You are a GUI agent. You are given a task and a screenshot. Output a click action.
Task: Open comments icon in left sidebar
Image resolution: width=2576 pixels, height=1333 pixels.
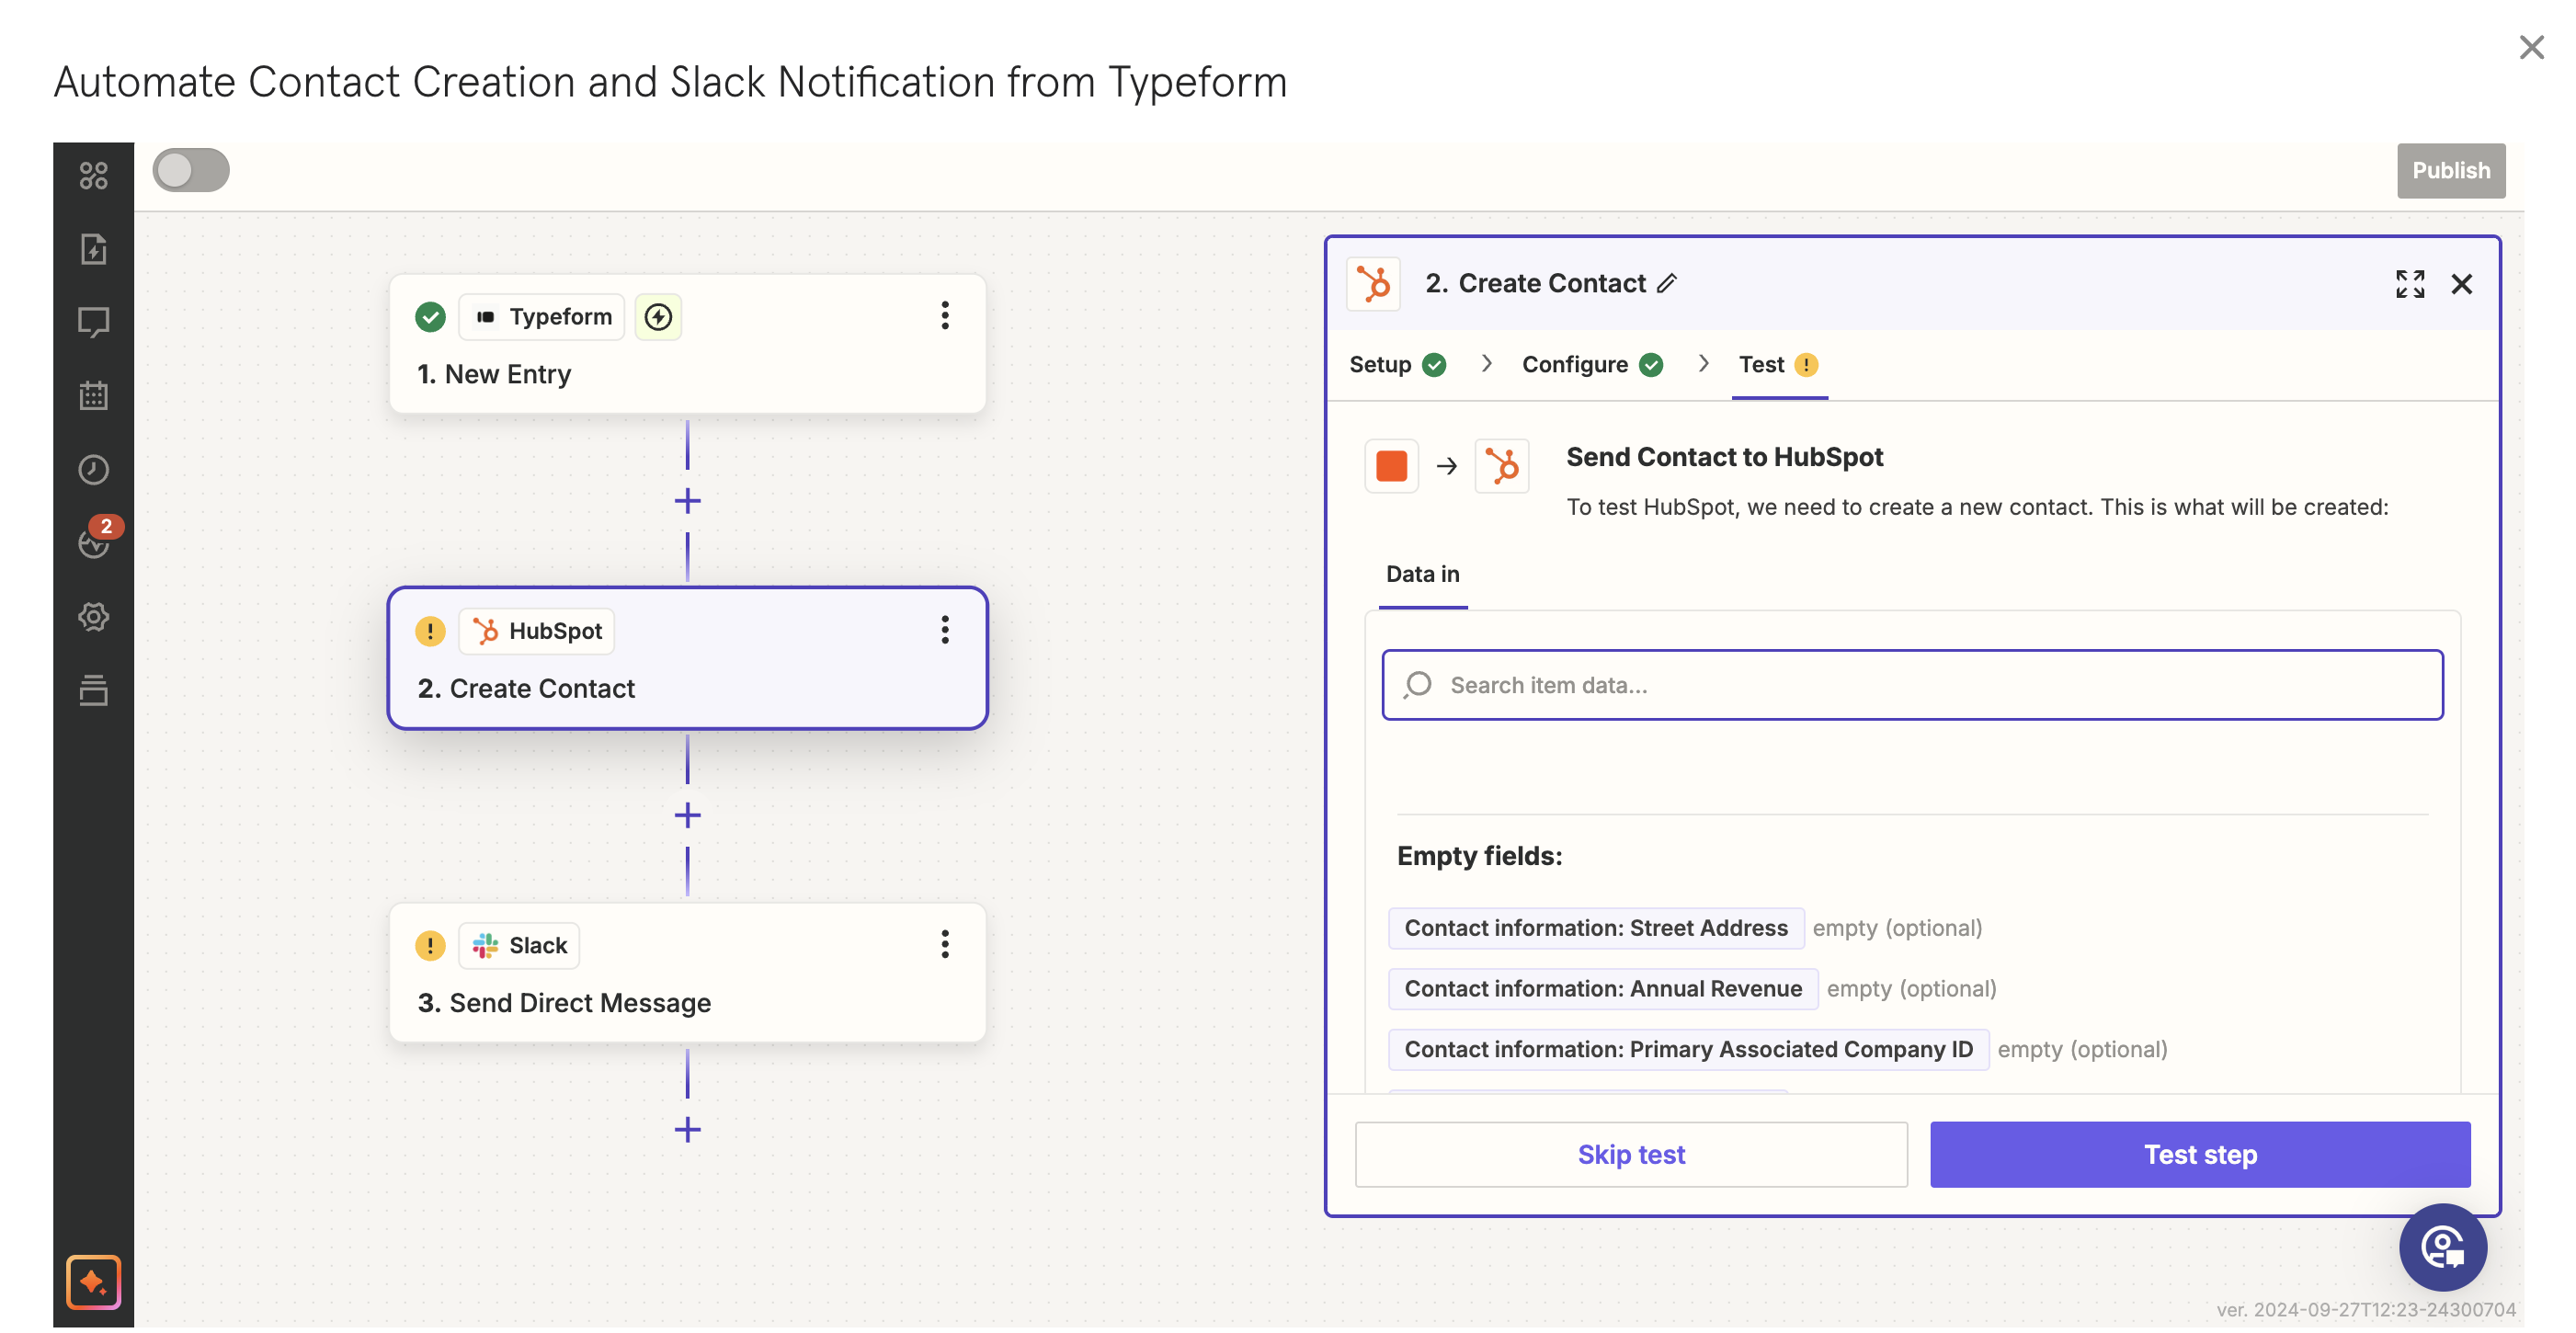pos(93,322)
